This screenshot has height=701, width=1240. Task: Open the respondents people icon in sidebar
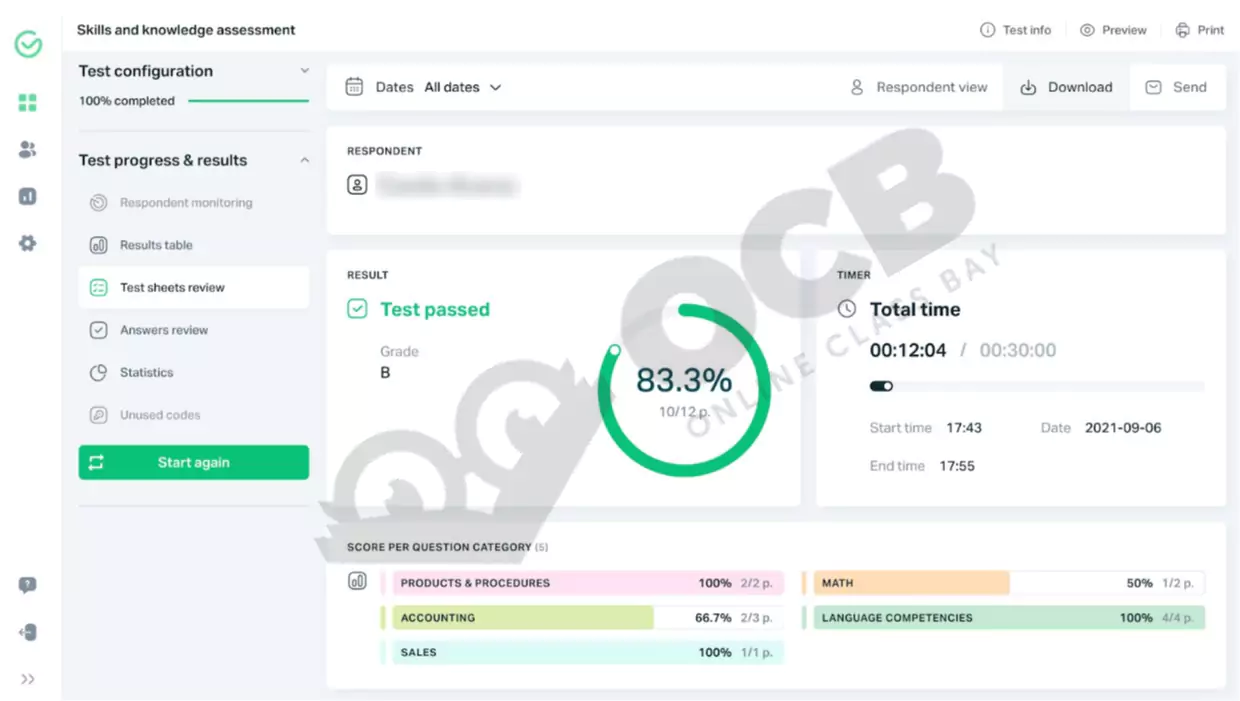pos(28,150)
